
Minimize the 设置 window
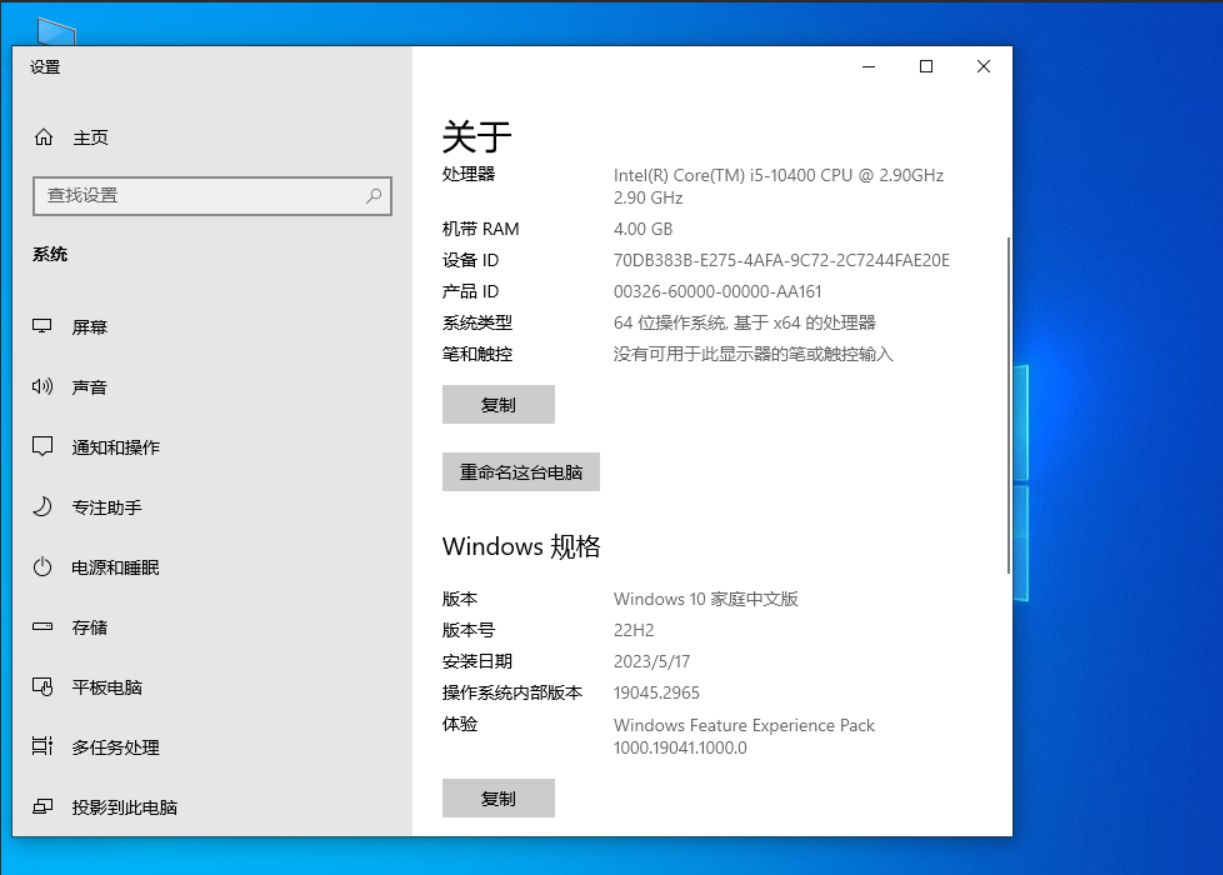(869, 67)
